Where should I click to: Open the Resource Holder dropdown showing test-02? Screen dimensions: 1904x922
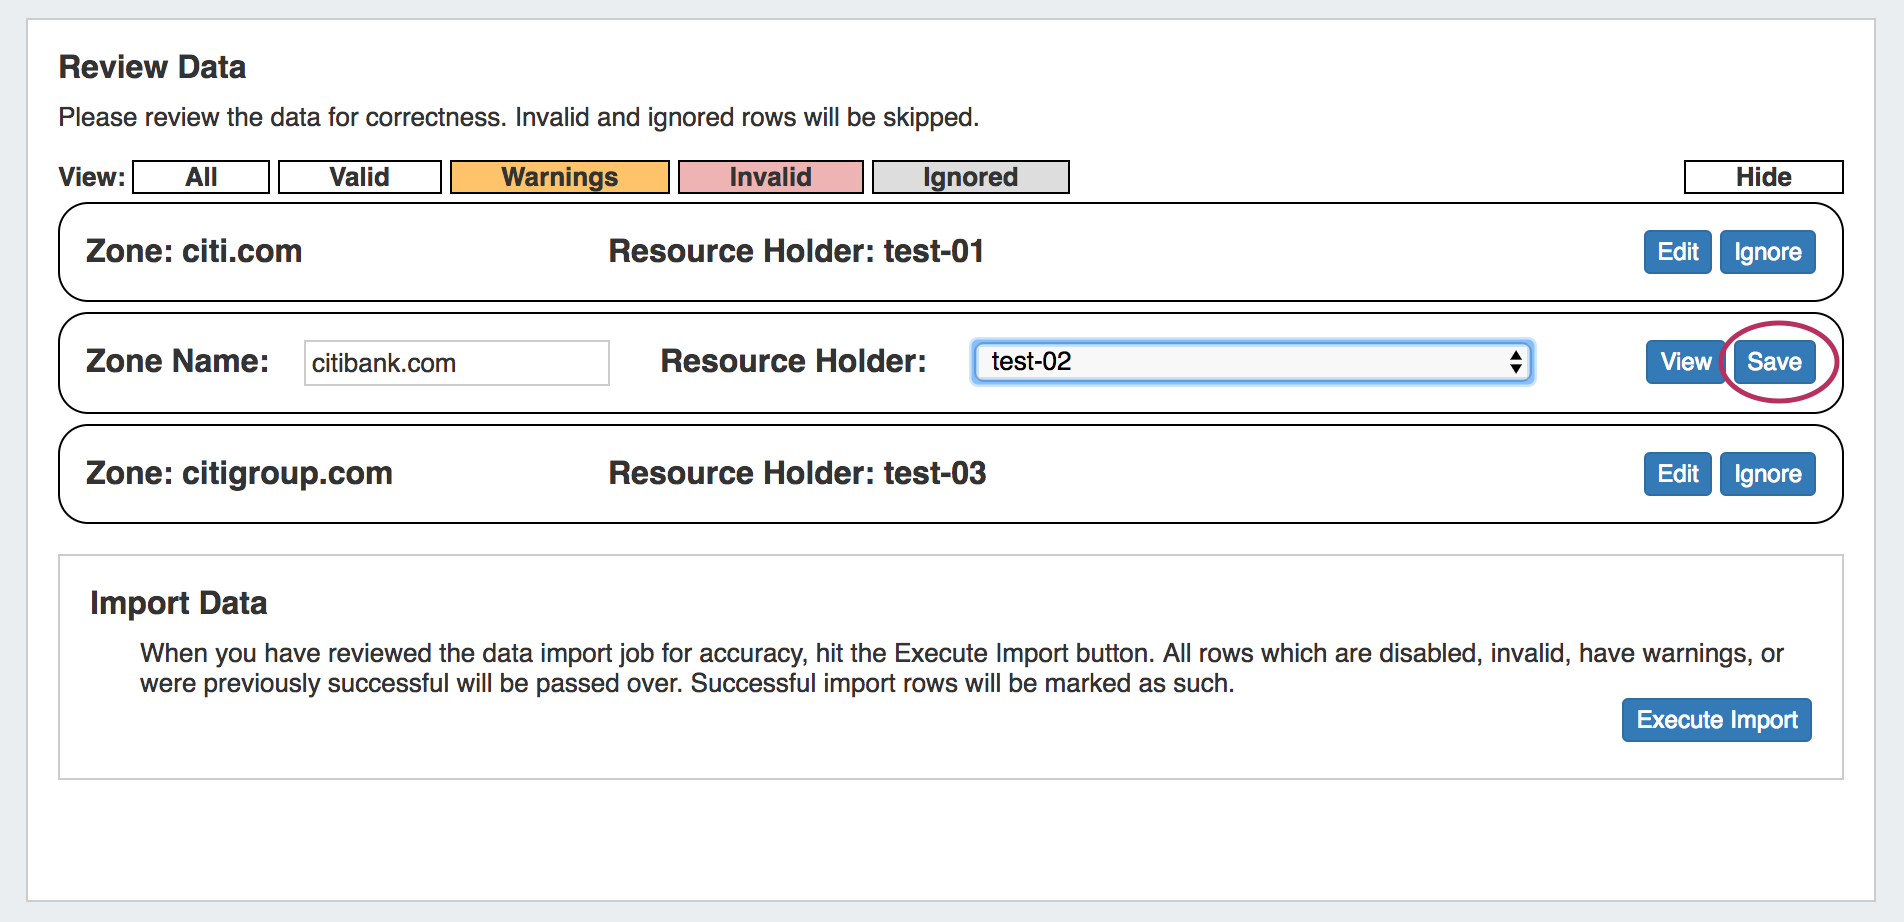point(1252,362)
